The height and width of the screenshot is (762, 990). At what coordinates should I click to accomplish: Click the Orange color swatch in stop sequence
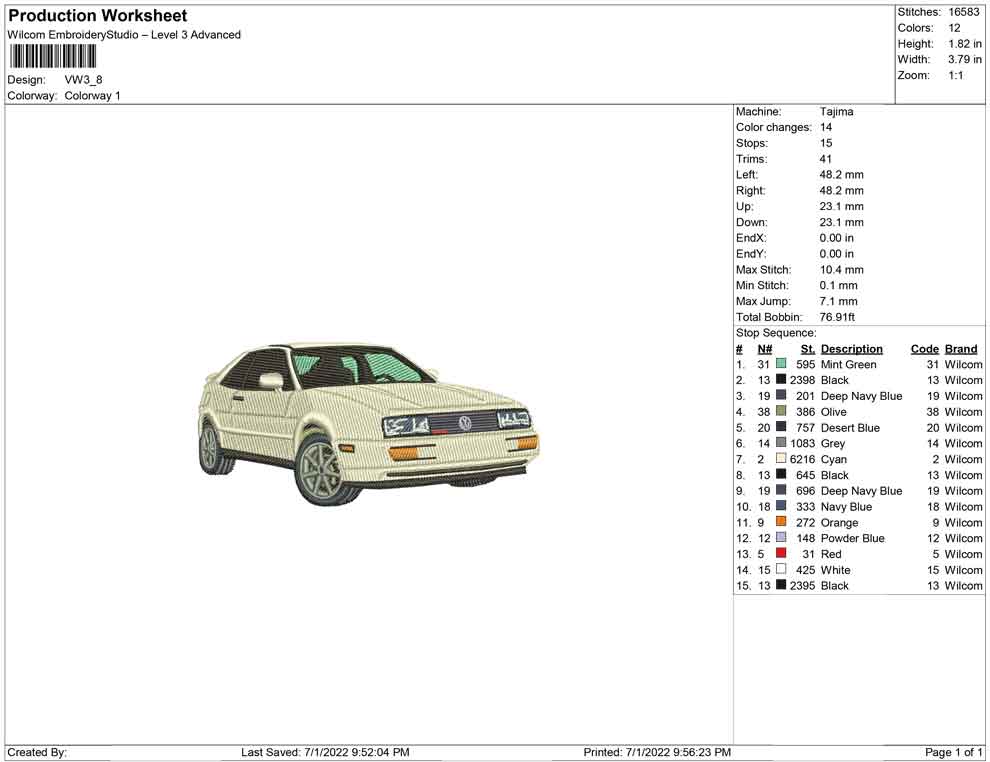[x=781, y=523]
